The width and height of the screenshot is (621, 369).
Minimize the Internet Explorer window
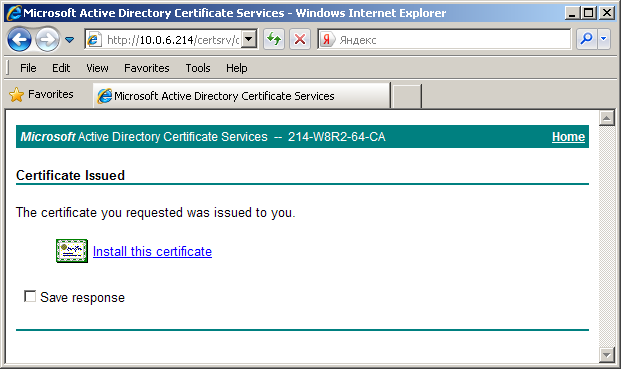click(x=571, y=13)
